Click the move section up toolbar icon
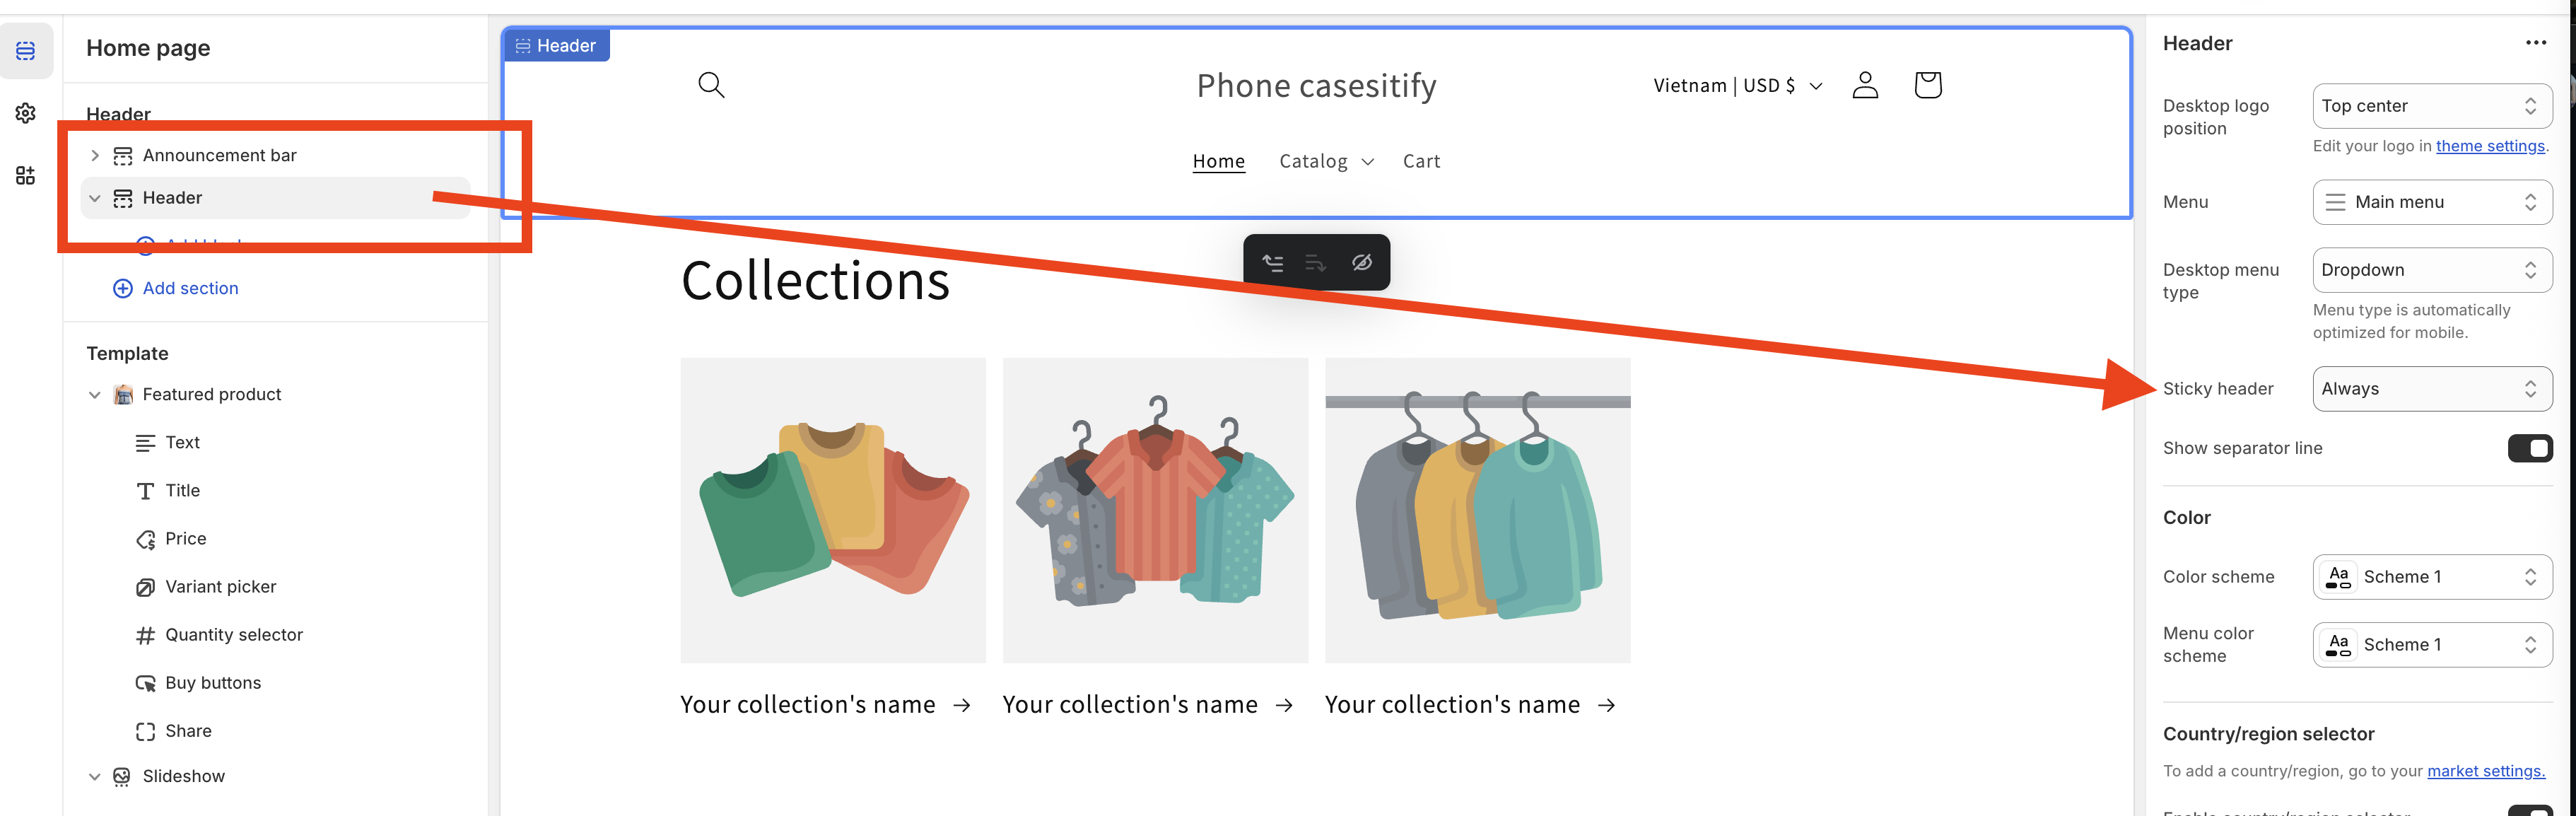Screen dimensions: 2576x816 coord(1272,263)
